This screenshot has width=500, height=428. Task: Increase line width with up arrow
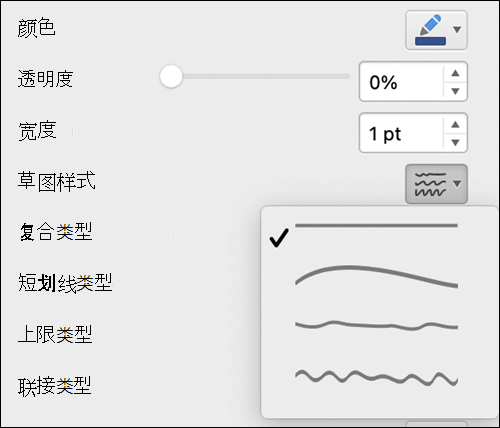click(x=455, y=124)
